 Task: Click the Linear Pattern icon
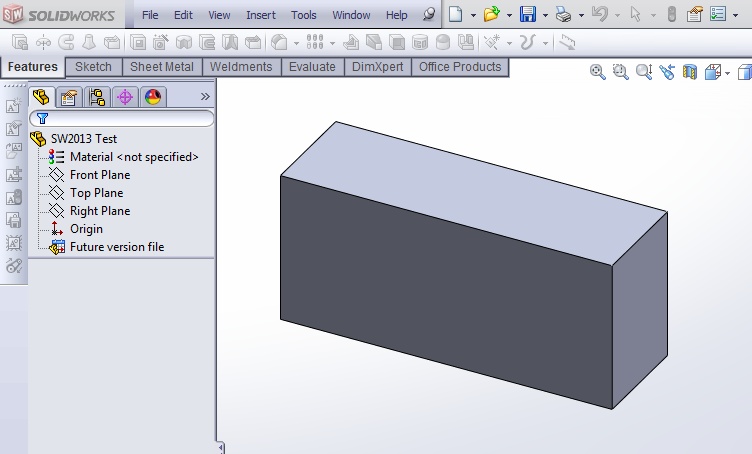[315, 42]
